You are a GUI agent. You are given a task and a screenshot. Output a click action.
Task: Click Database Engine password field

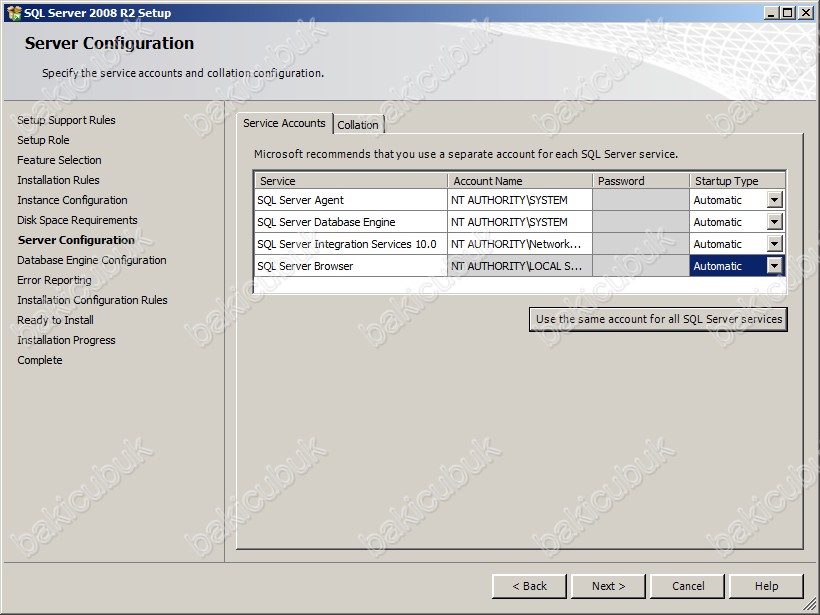641,222
